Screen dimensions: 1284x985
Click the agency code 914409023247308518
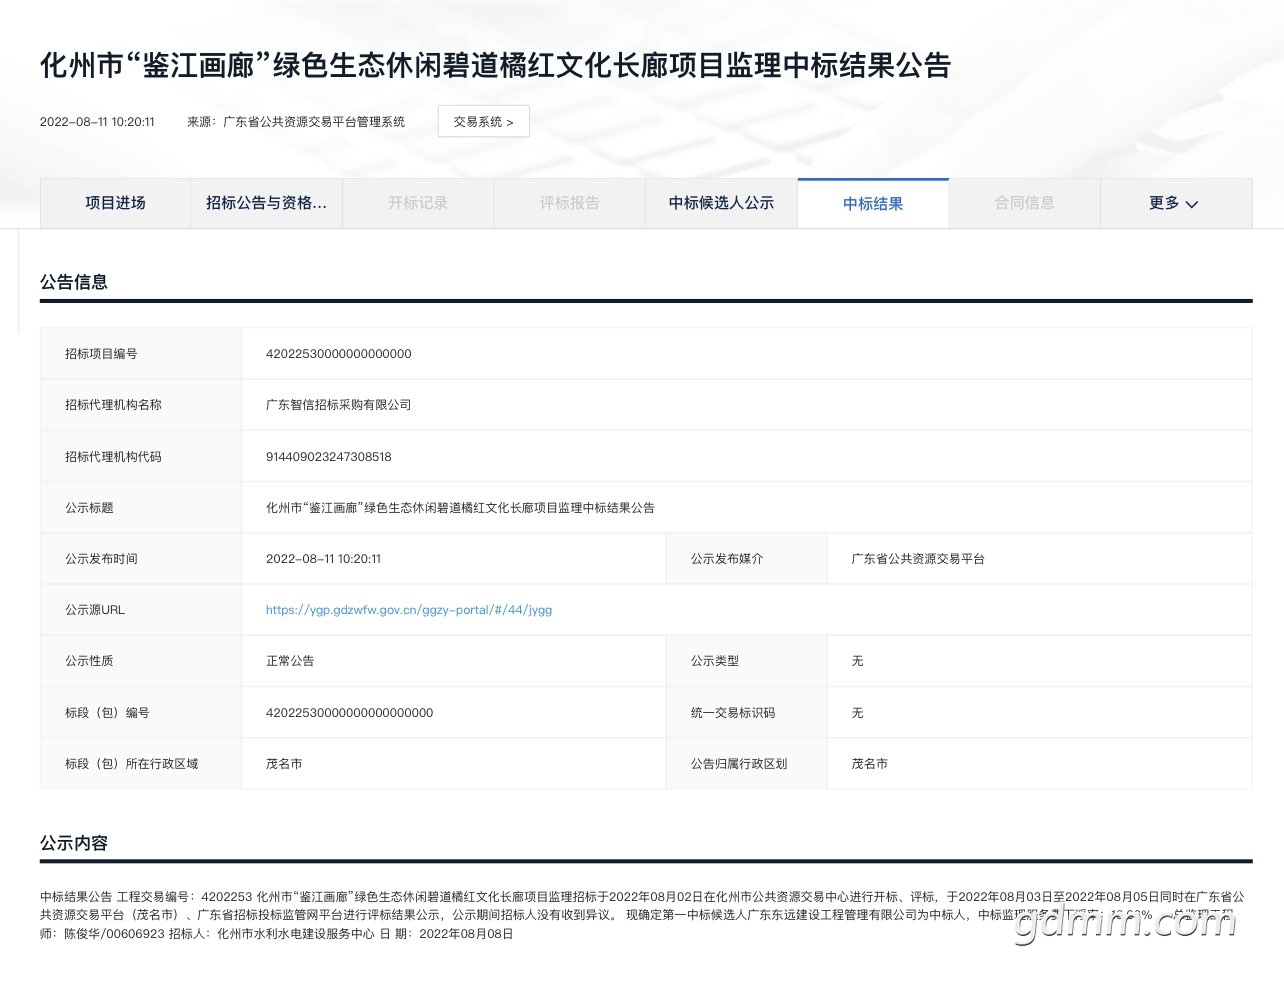point(328,457)
